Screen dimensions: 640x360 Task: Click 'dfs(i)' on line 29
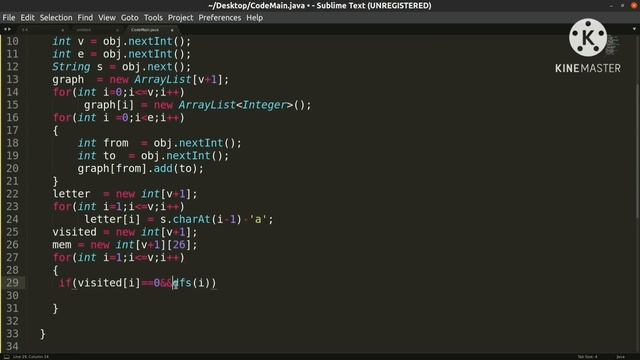pos(191,283)
